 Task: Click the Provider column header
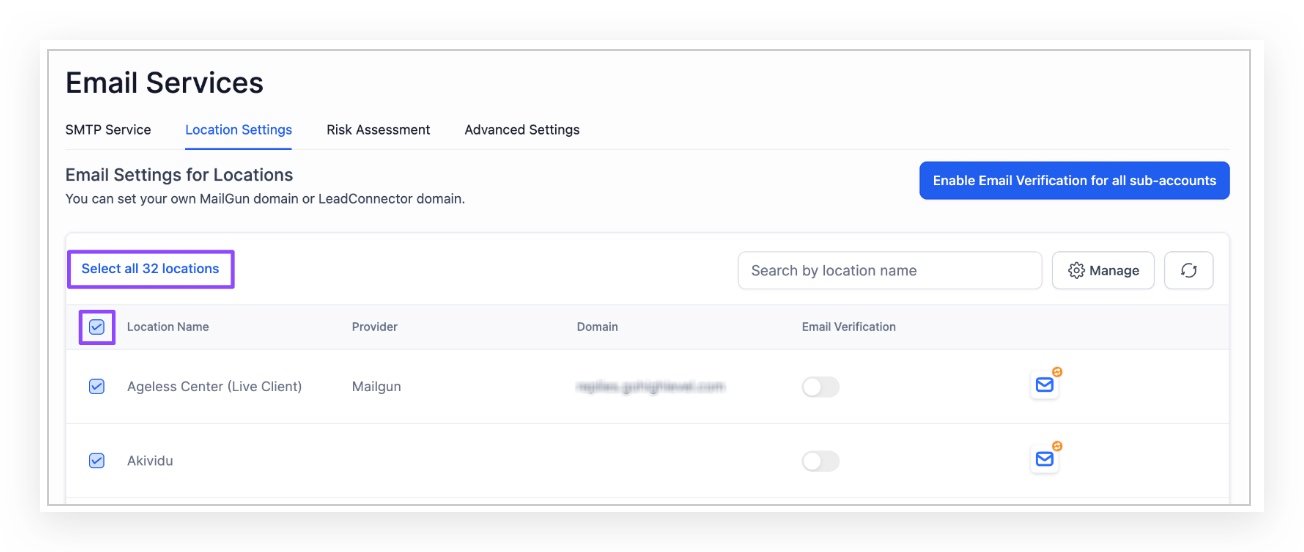coord(375,327)
